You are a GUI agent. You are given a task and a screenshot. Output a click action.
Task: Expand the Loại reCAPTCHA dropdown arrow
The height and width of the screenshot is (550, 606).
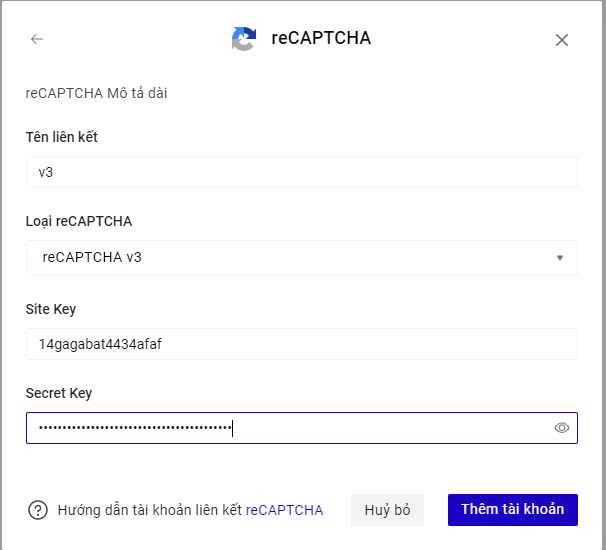pyautogui.click(x=560, y=258)
